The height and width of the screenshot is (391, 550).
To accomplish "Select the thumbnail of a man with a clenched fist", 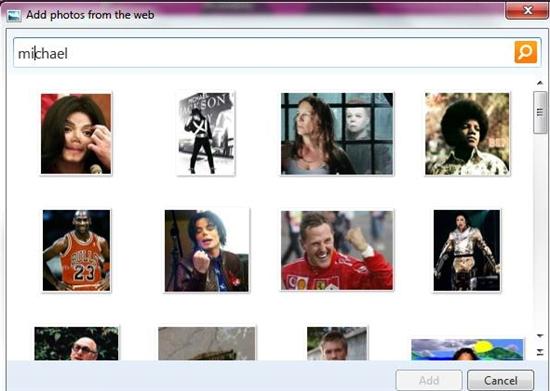I will [x=207, y=250].
